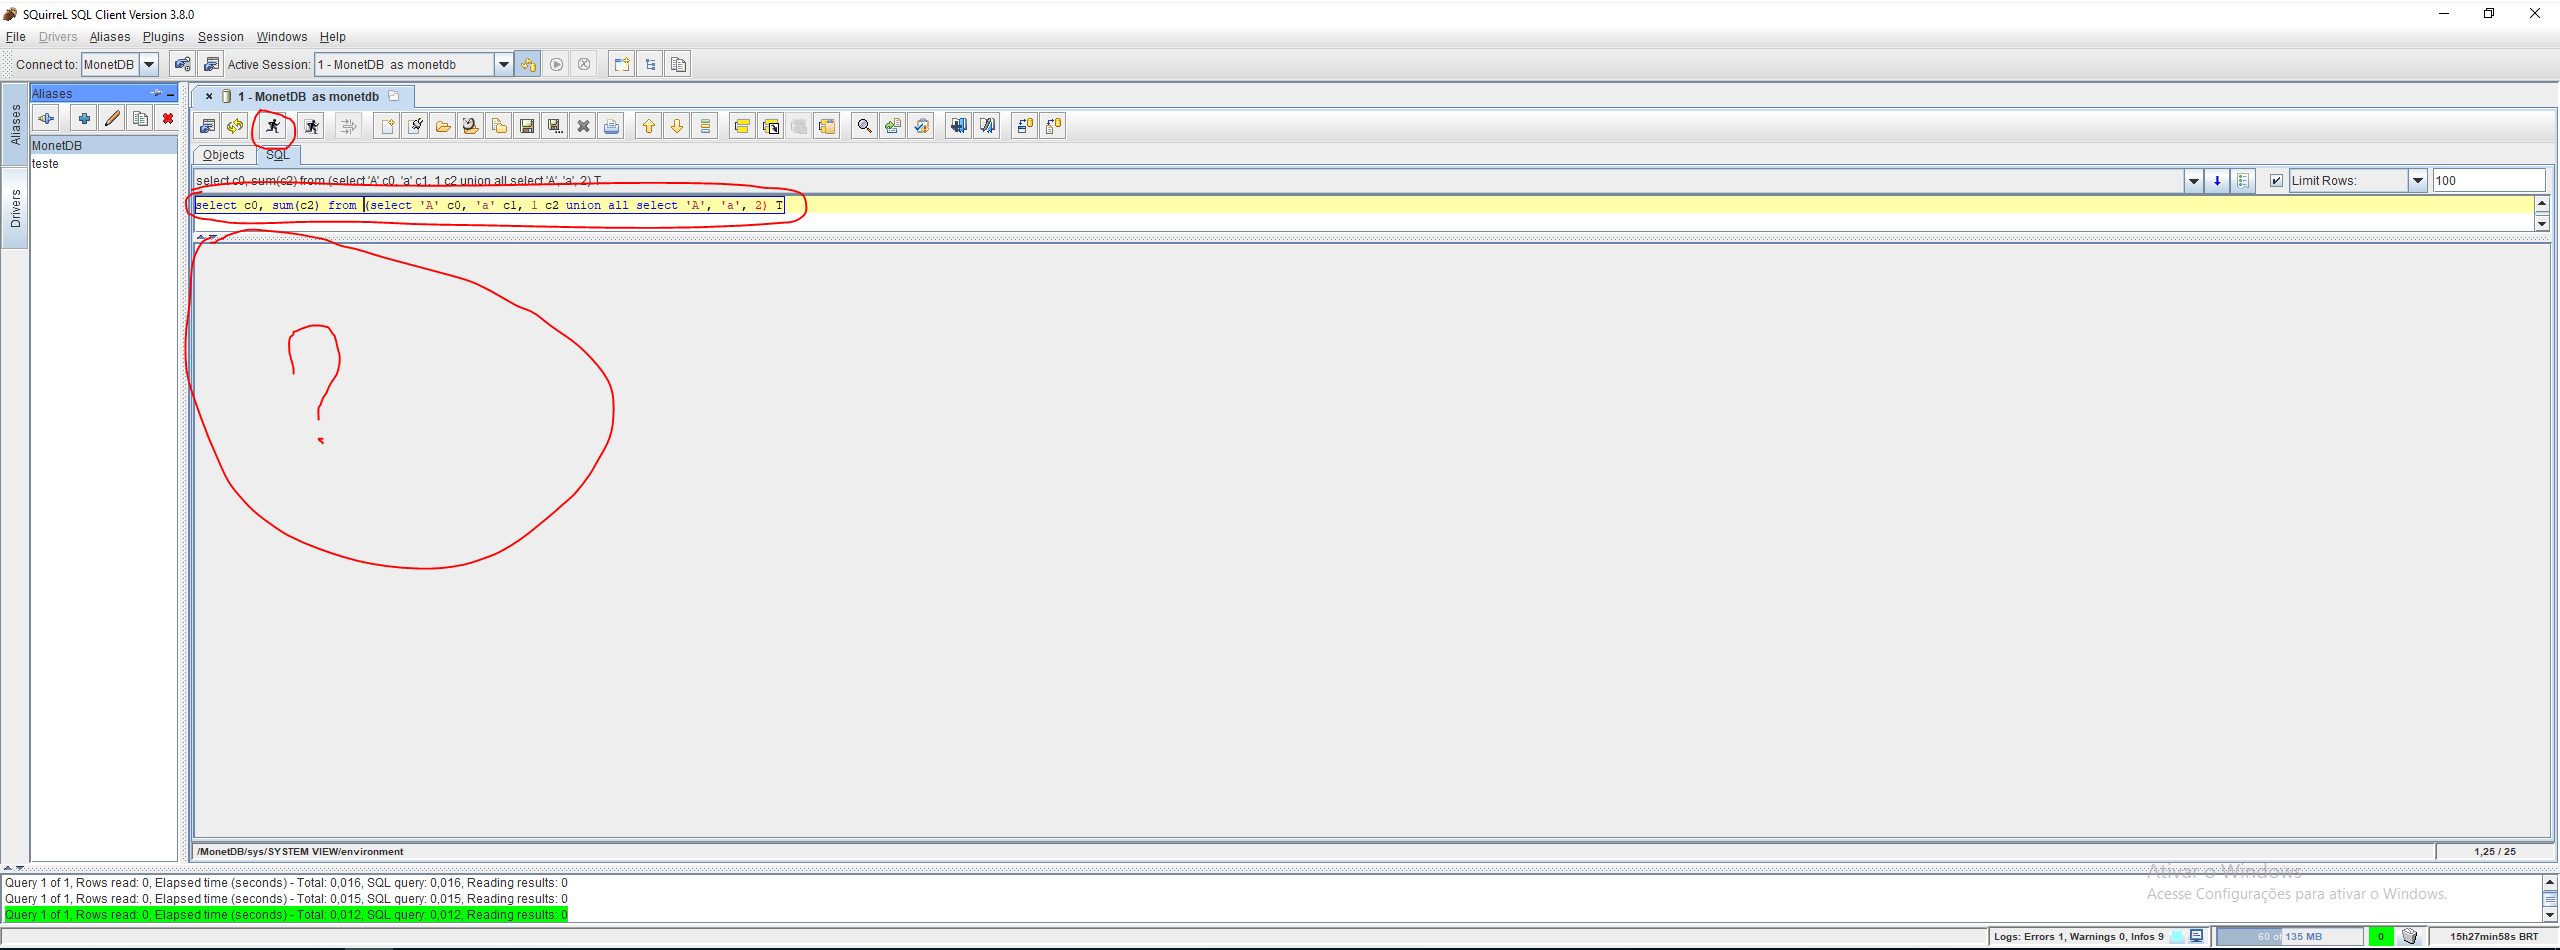Open a SQL file using folder icon
The height and width of the screenshot is (950, 2560).
point(443,126)
